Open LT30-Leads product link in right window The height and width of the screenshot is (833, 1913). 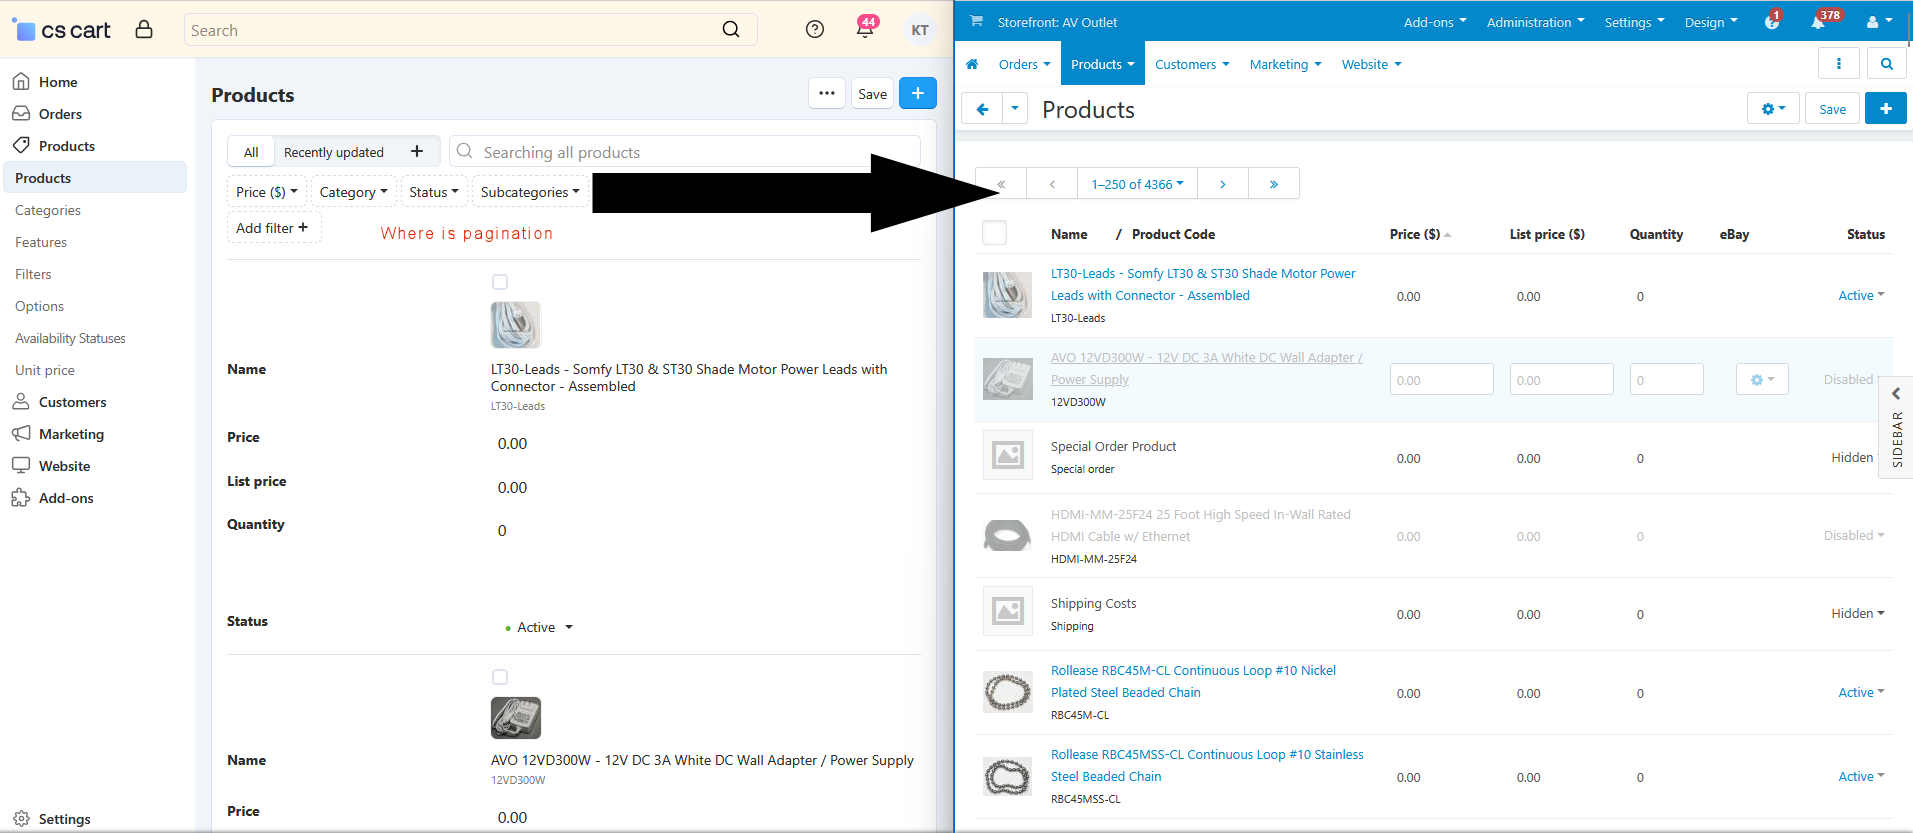[x=1203, y=284]
